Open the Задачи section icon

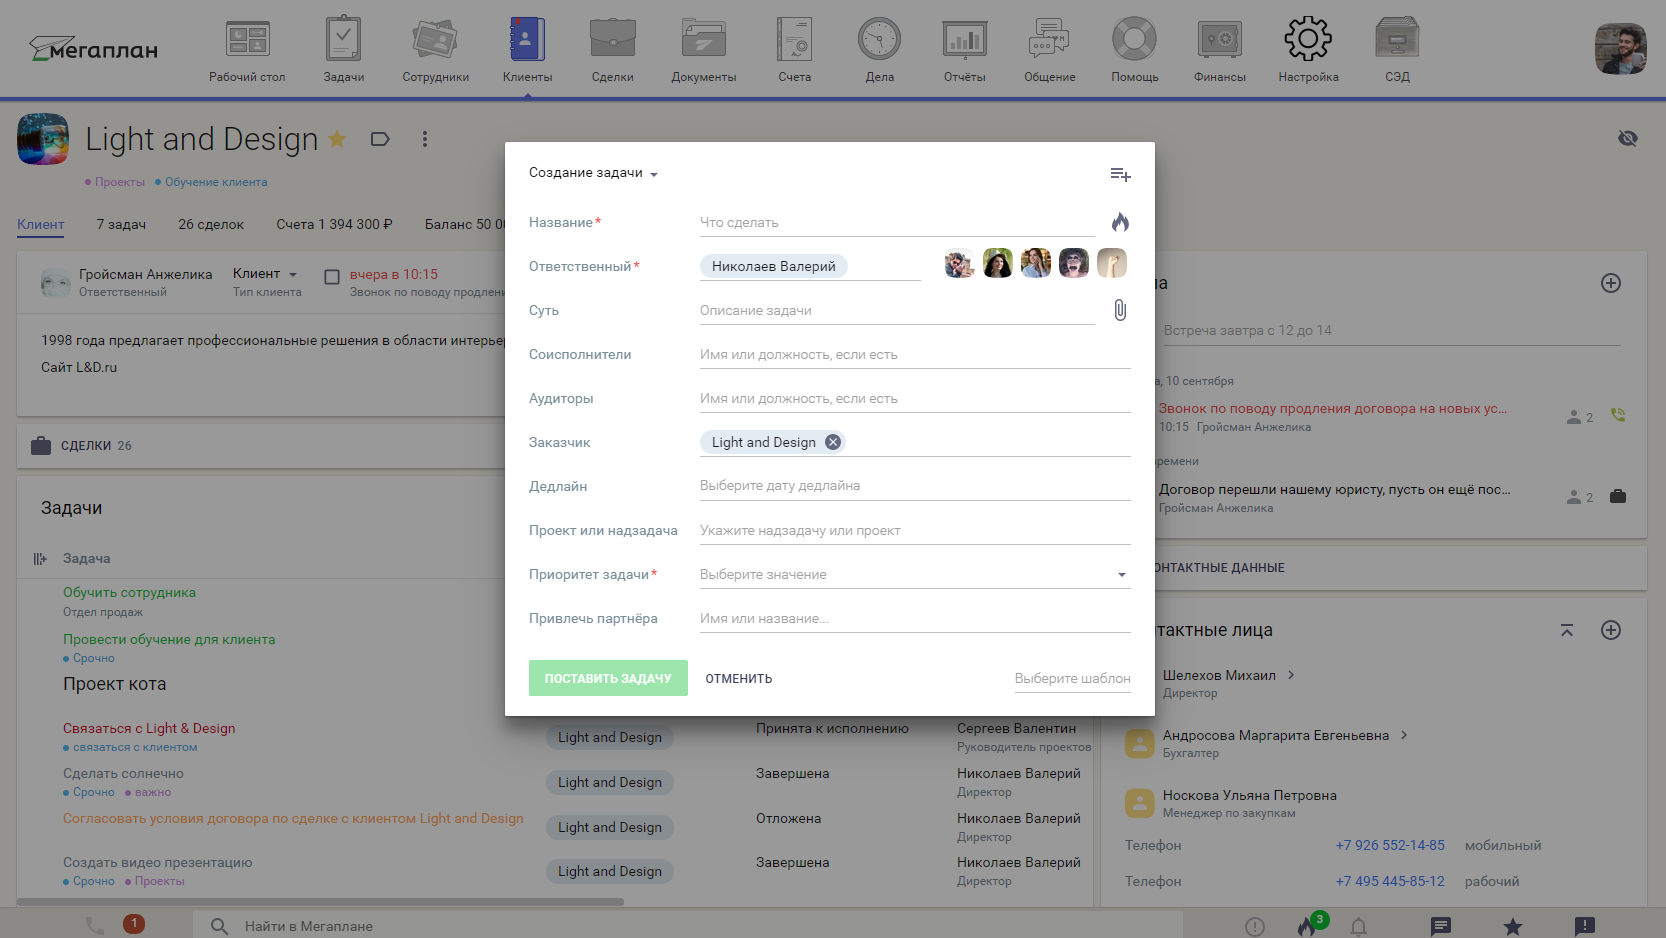pyautogui.click(x=343, y=39)
